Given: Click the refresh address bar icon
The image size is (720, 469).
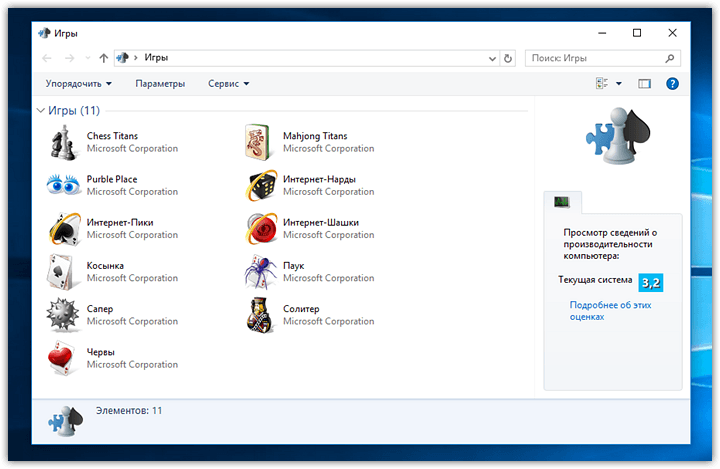Looking at the screenshot, I should point(508,58).
